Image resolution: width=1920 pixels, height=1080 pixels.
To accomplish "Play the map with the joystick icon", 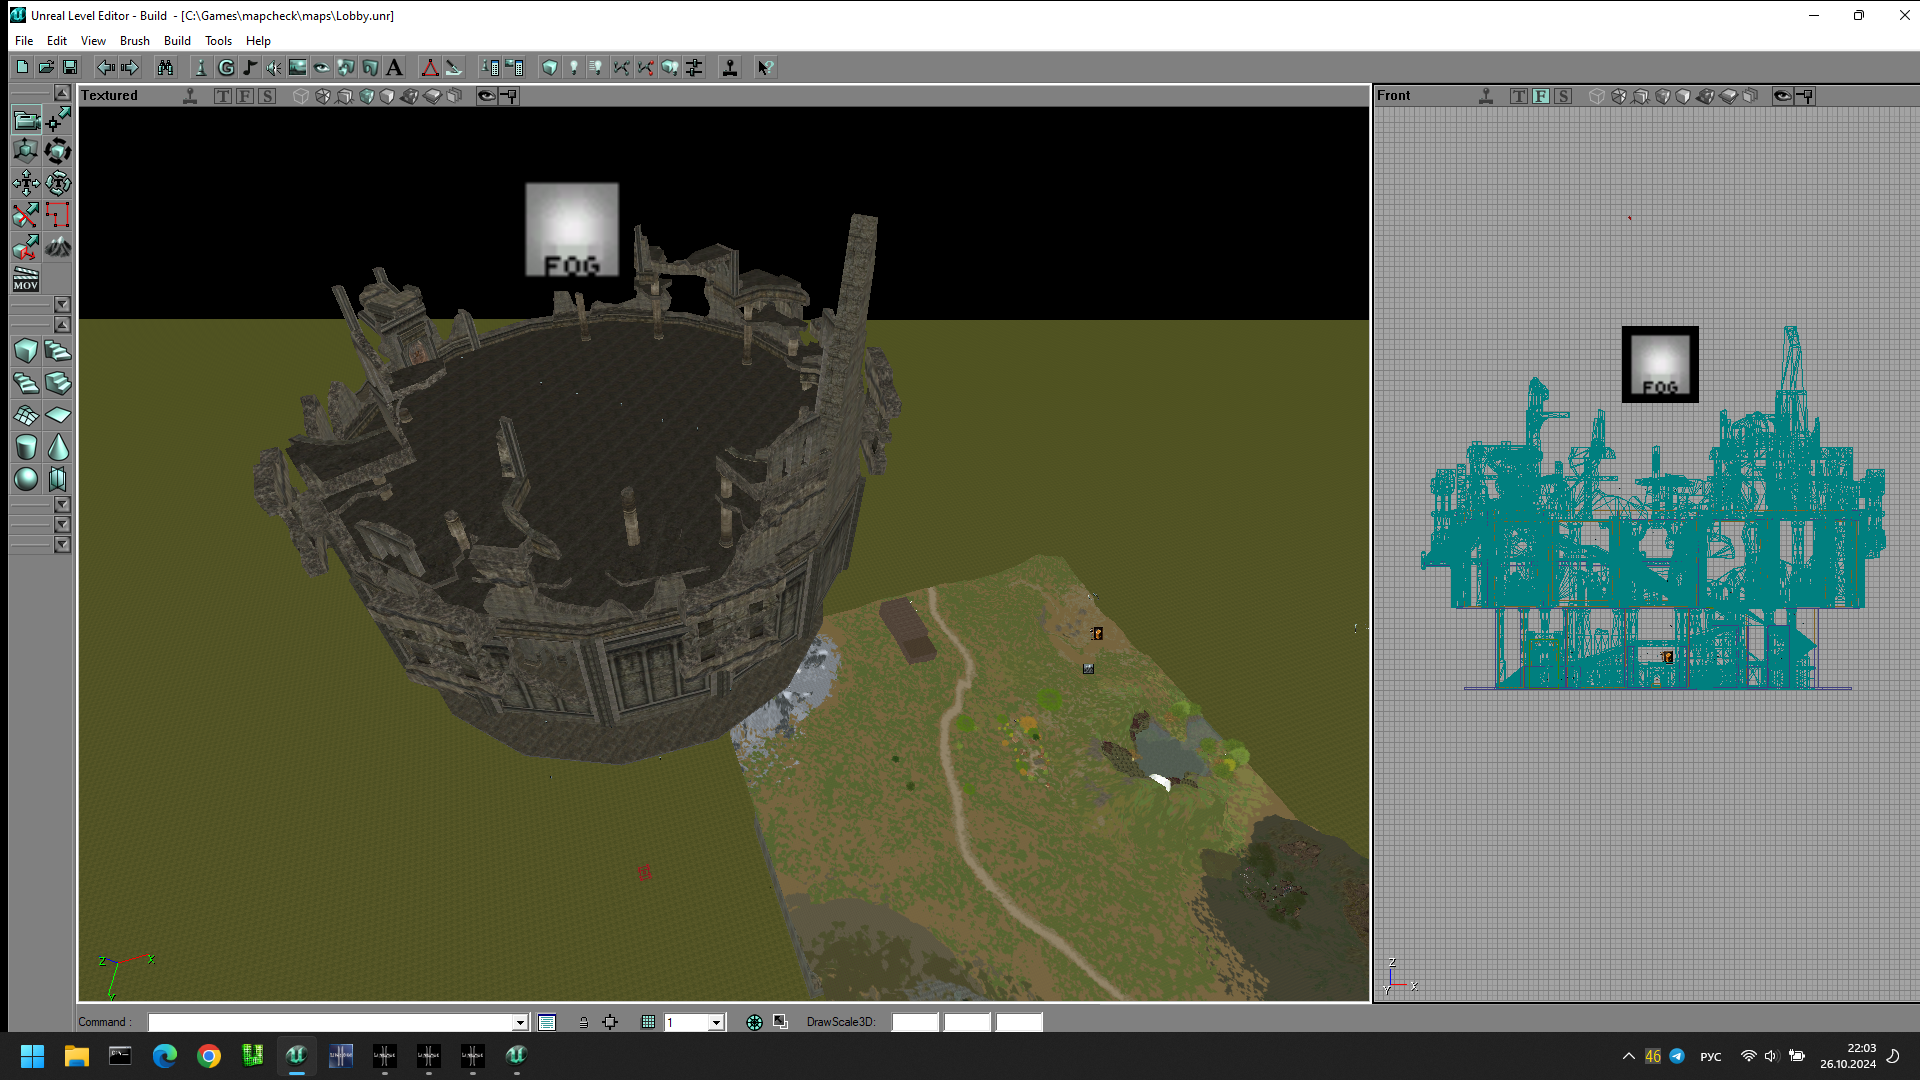I will 730,67.
